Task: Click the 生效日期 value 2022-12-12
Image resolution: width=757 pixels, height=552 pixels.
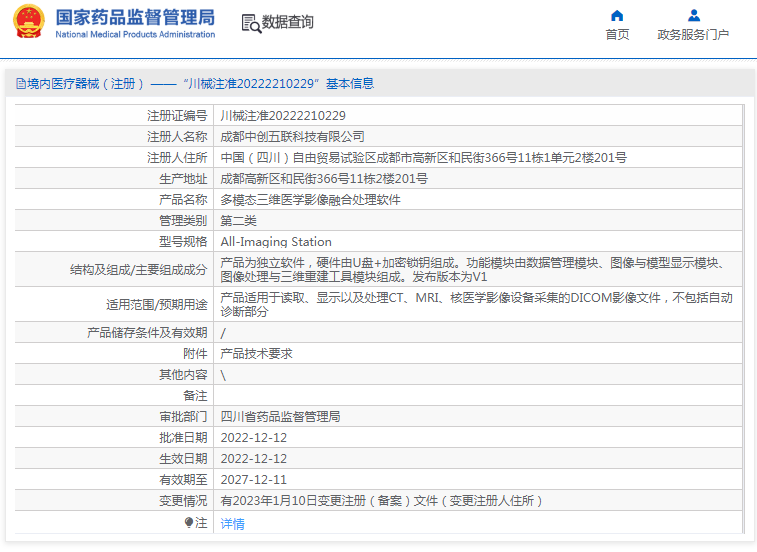Action: coord(254,458)
